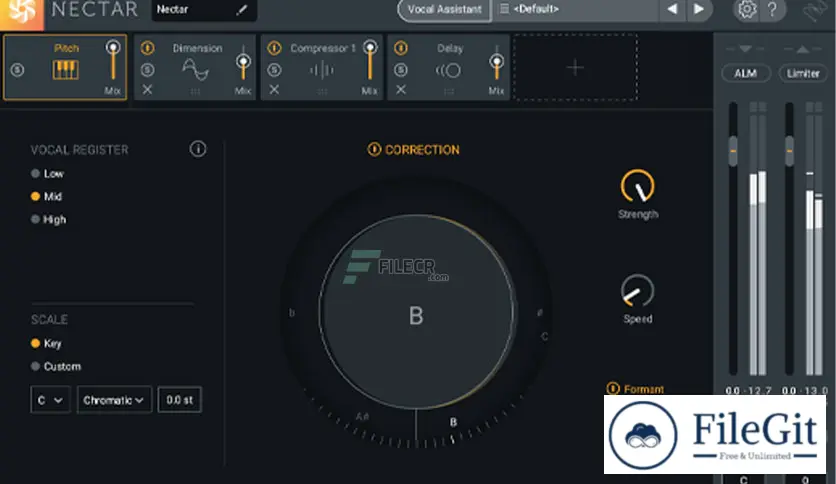Toggle the ALM button
Image resolution: width=836 pixels, height=484 pixels.
pyautogui.click(x=745, y=74)
